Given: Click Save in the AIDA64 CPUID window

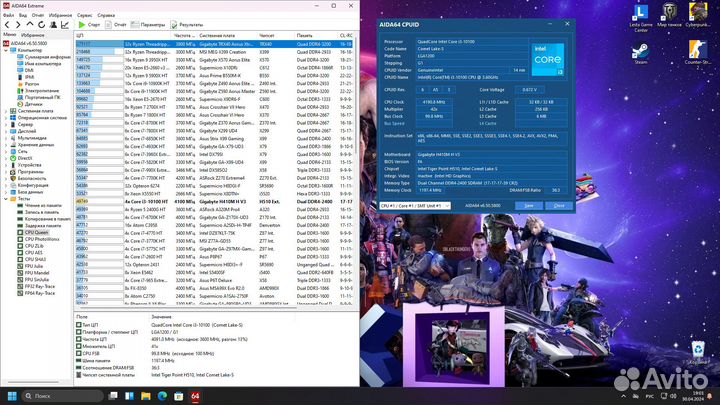Looking at the screenshot, I should 529,206.
